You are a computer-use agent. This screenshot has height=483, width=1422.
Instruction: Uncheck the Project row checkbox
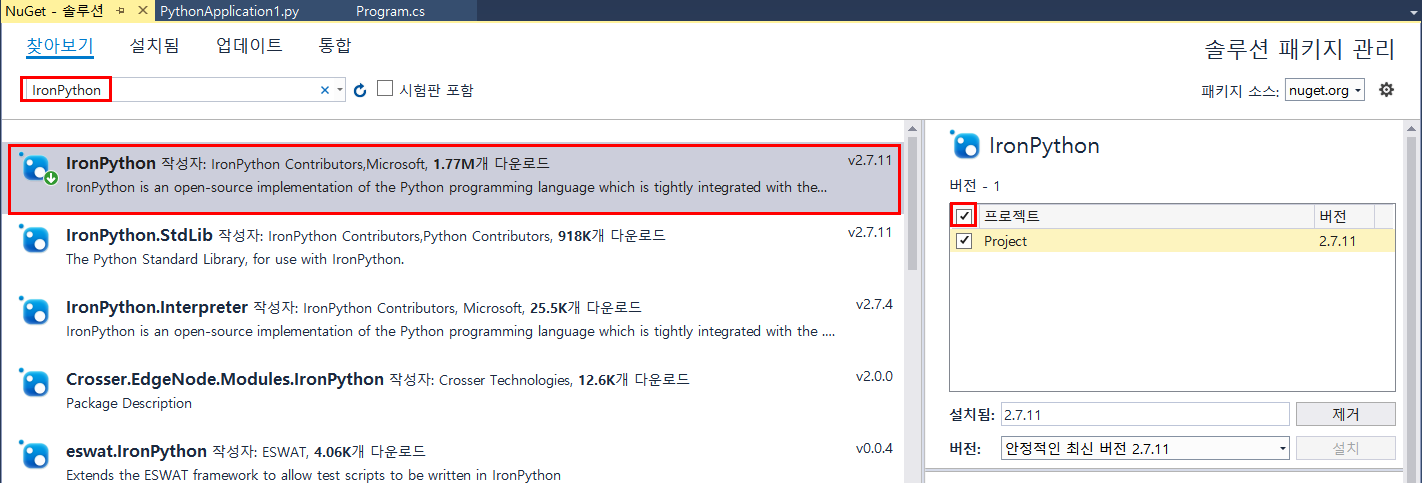[x=964, y=241]
